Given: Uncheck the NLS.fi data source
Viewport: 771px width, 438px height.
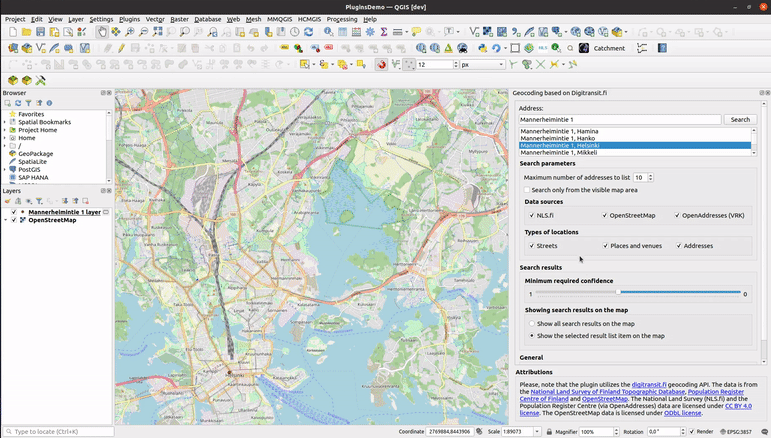Looking at the screenshot, I should (532, 215).
